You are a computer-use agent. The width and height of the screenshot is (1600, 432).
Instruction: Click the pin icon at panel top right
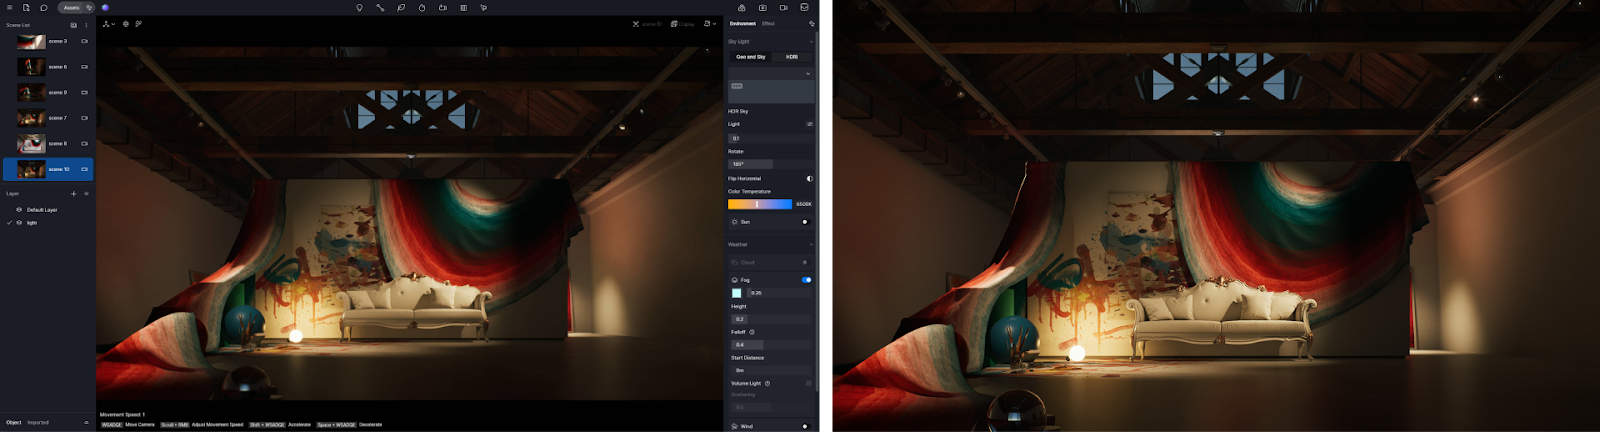(x=811, y=23)
